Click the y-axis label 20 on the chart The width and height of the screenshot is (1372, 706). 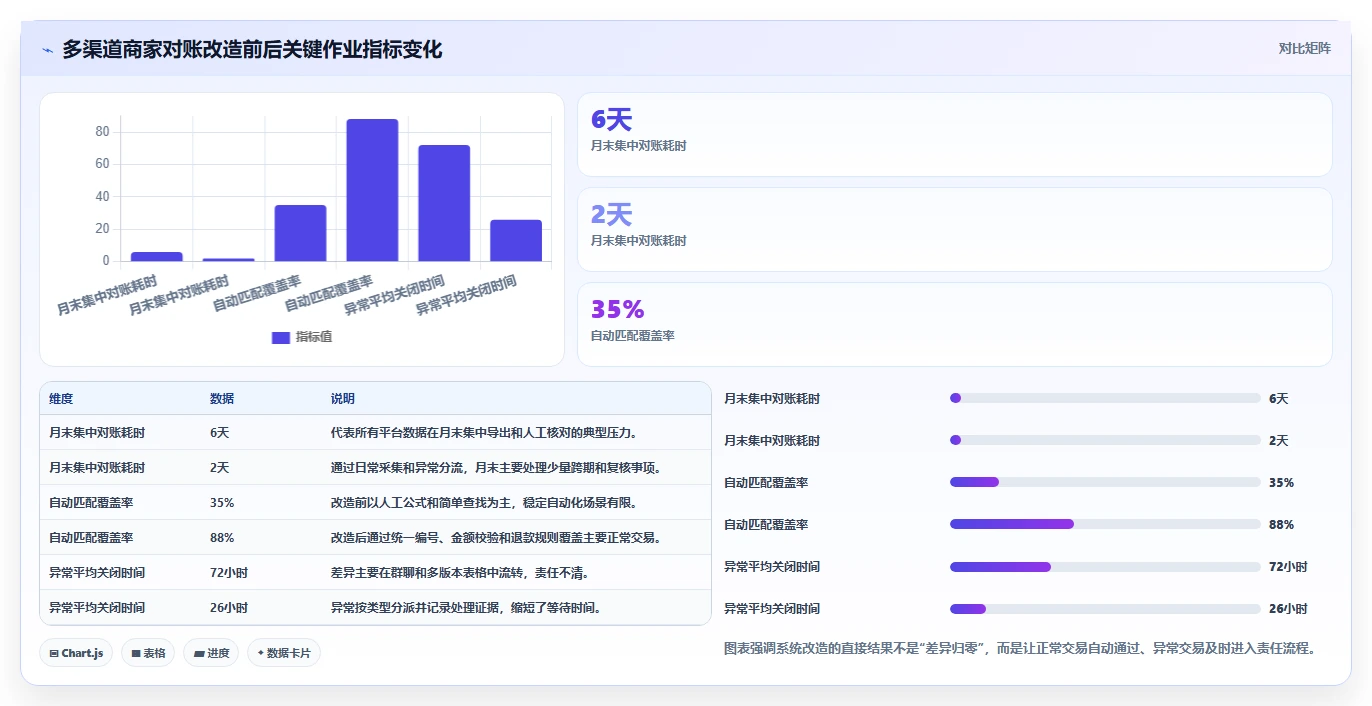click(102, 229)
